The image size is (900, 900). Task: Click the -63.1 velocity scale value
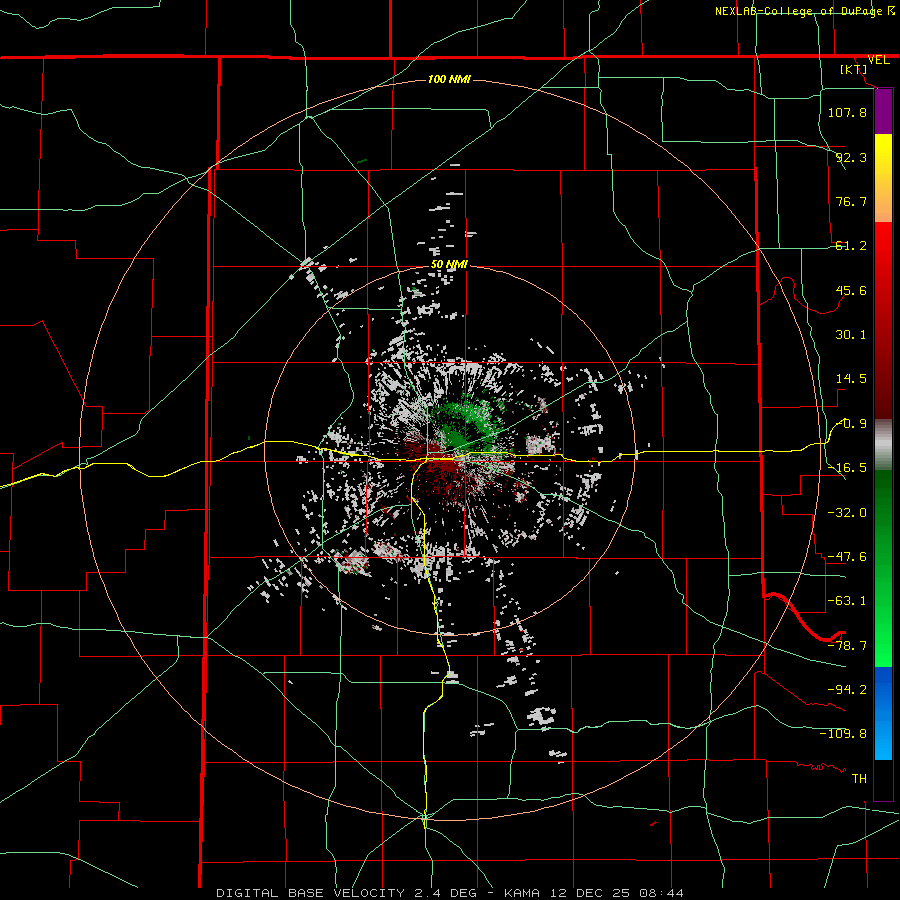[x=847, y=601]
